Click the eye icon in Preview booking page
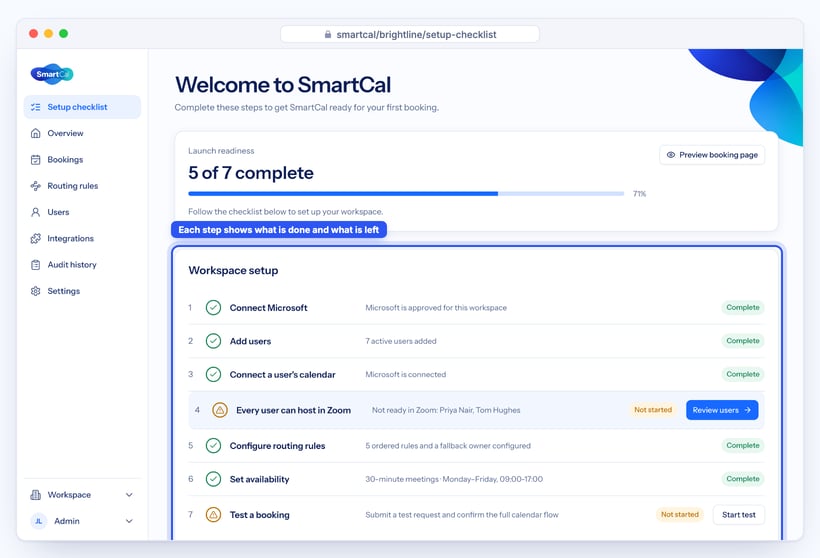The image size is (820, 558). pyautogui.click(x=671, y=155)
